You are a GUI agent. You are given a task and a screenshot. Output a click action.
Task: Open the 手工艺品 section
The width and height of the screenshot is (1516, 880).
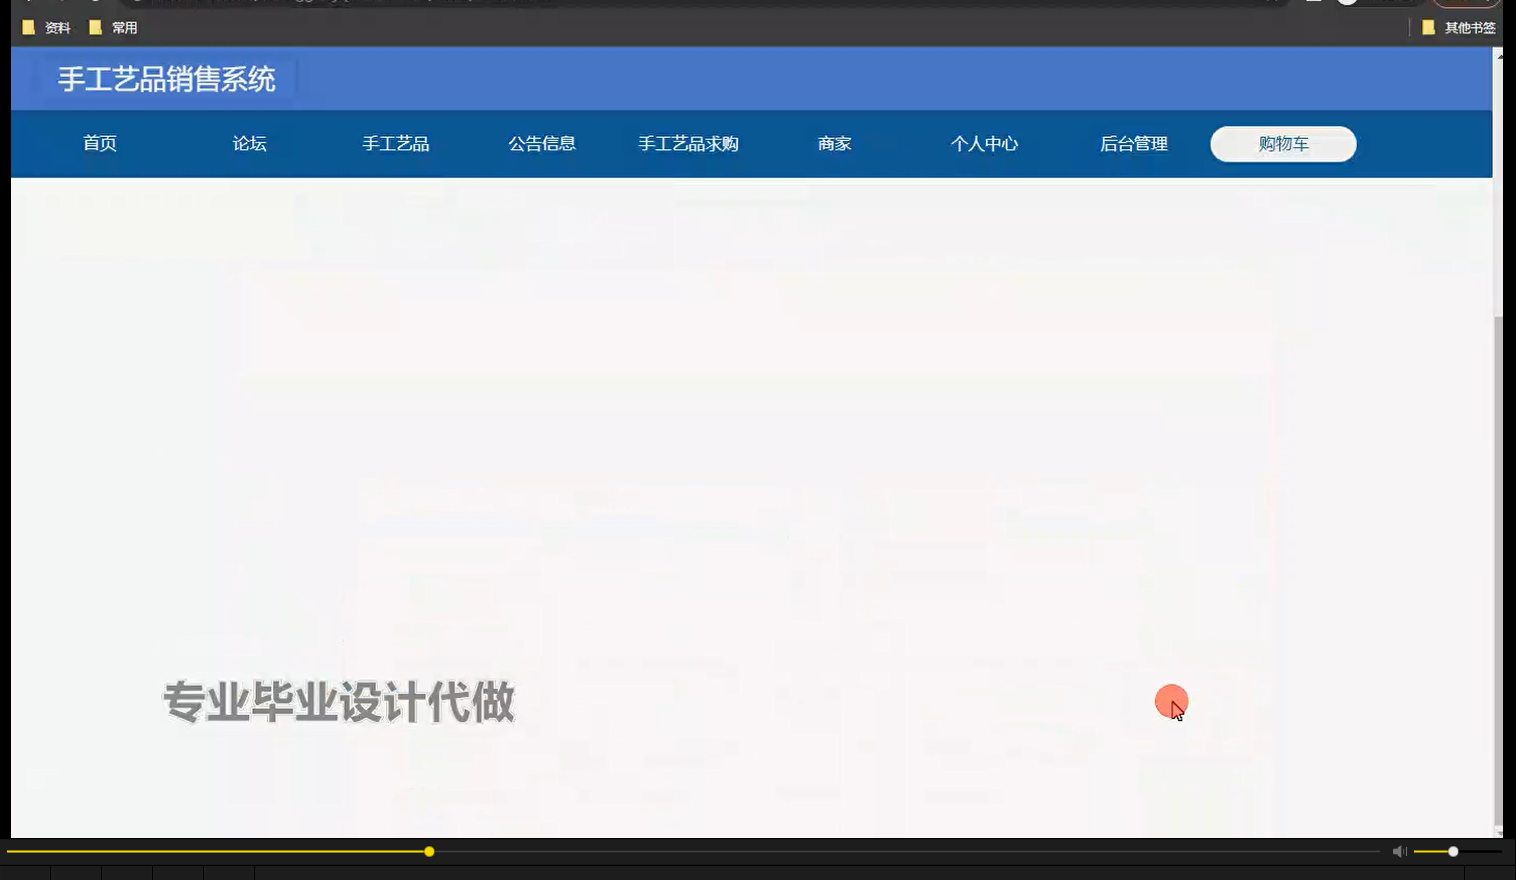[396, 143]
